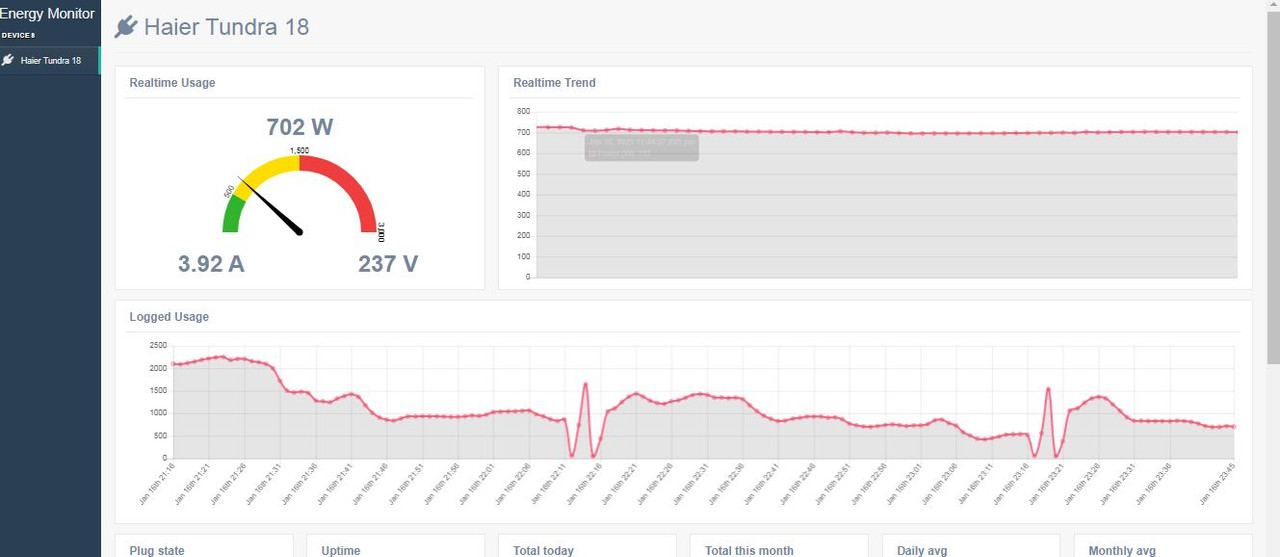Image resolution: width=1280 pixels, height=557 pixels.
Task: Click plug icon beside sidebar Haier Tundra 18
Action: point(8,60)
